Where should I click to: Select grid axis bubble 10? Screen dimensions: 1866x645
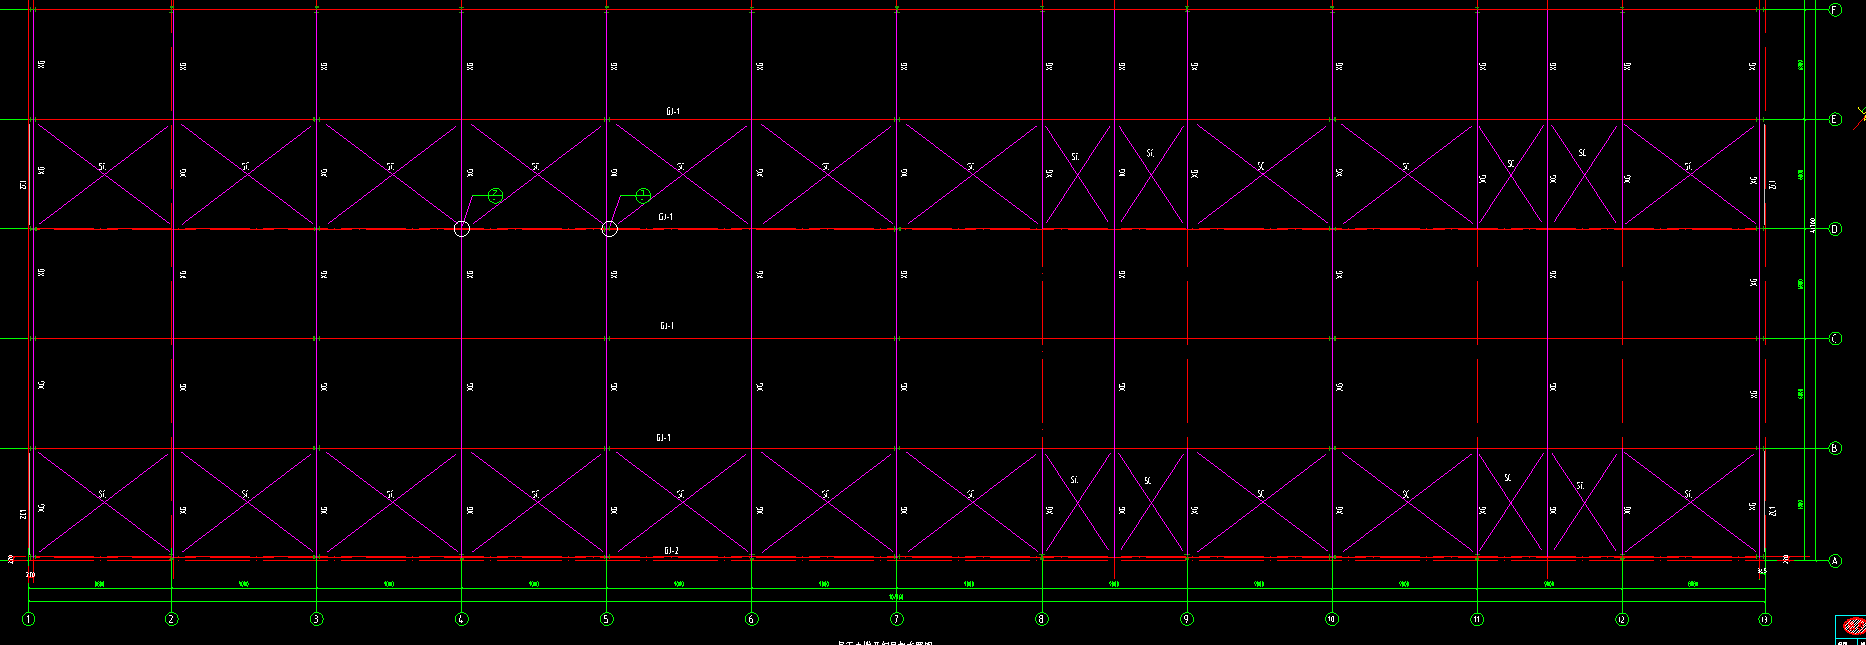tap(1332, 619)
